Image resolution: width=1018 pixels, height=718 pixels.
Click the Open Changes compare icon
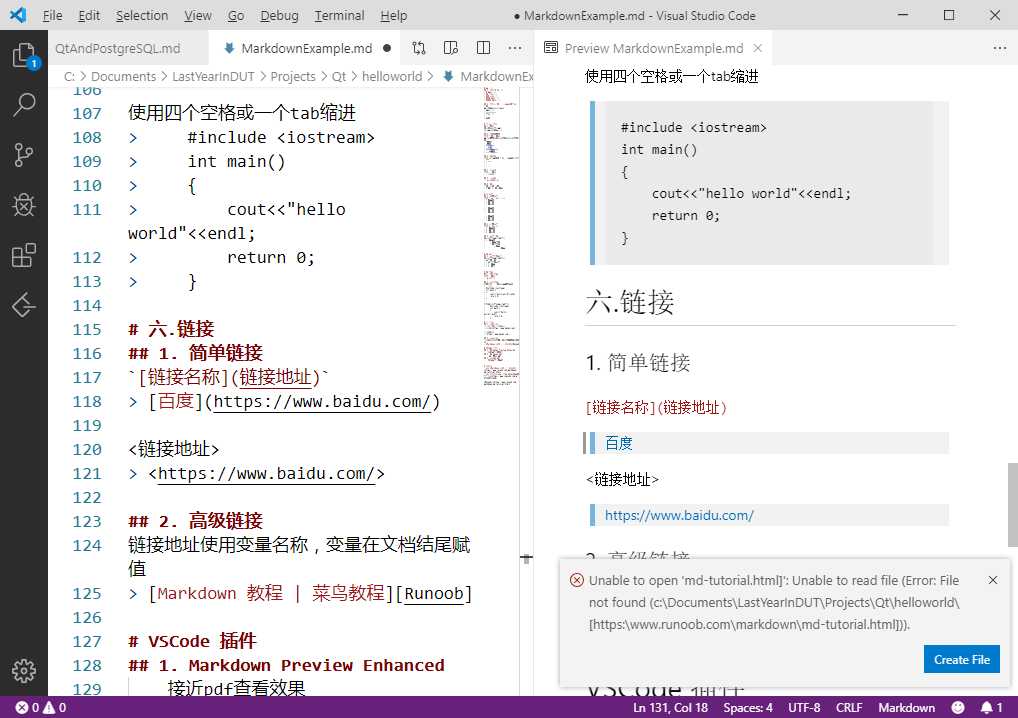pyautogui.click(x=419, y=48)
